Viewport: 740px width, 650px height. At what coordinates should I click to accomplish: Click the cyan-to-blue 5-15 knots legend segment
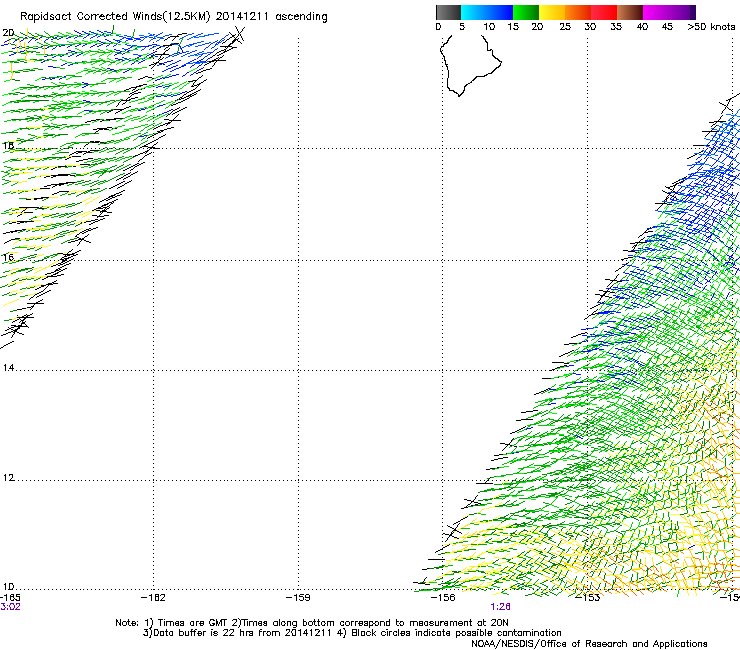(487, 12)
